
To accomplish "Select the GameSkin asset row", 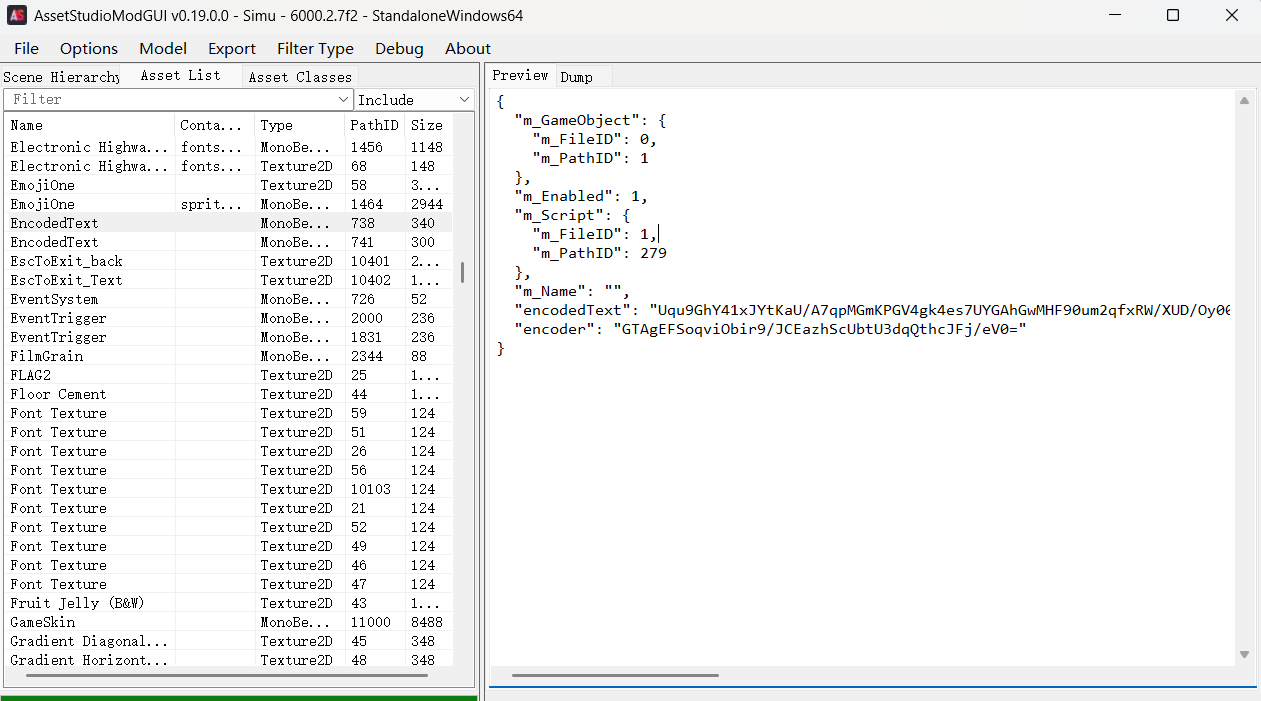I will click(229, 622).
